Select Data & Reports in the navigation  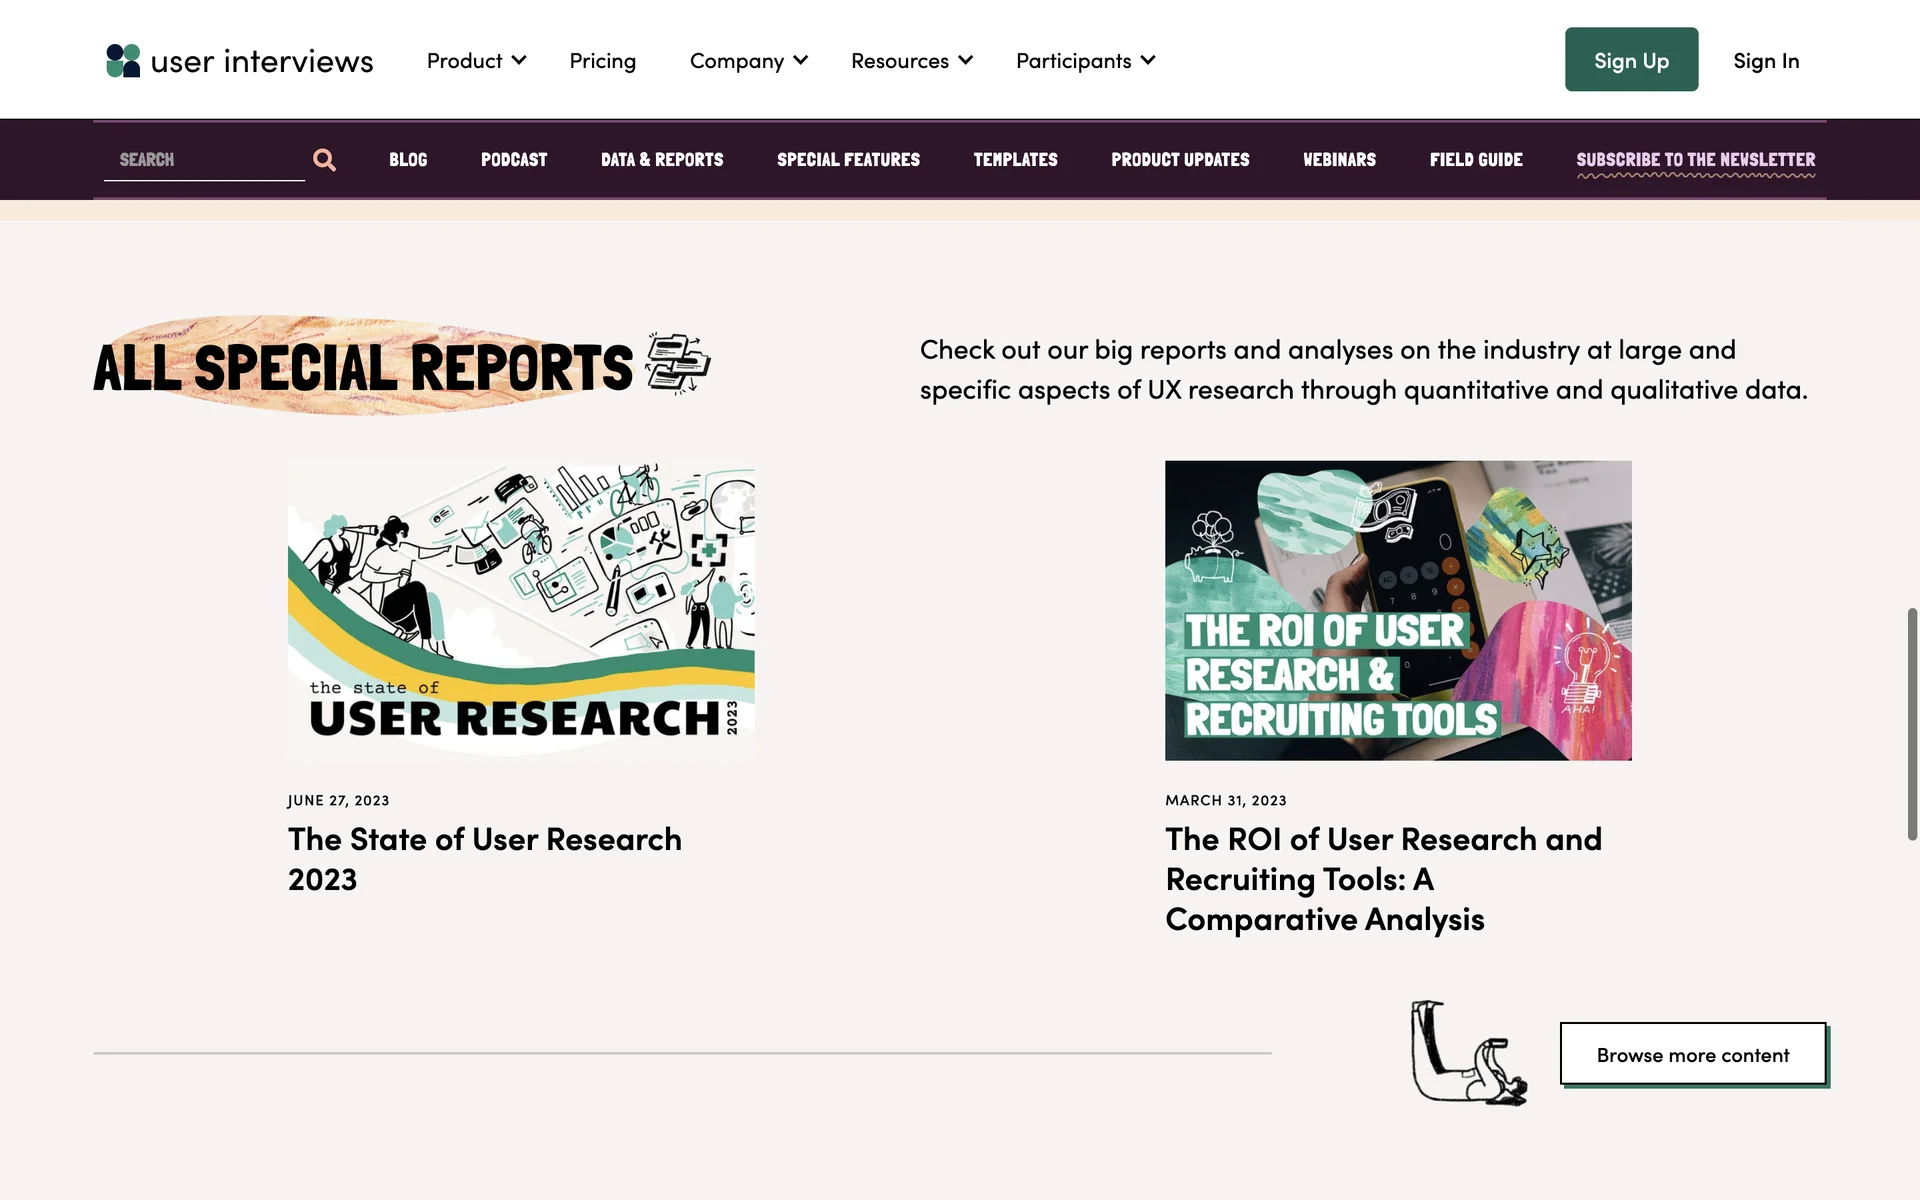pos(661,160)
